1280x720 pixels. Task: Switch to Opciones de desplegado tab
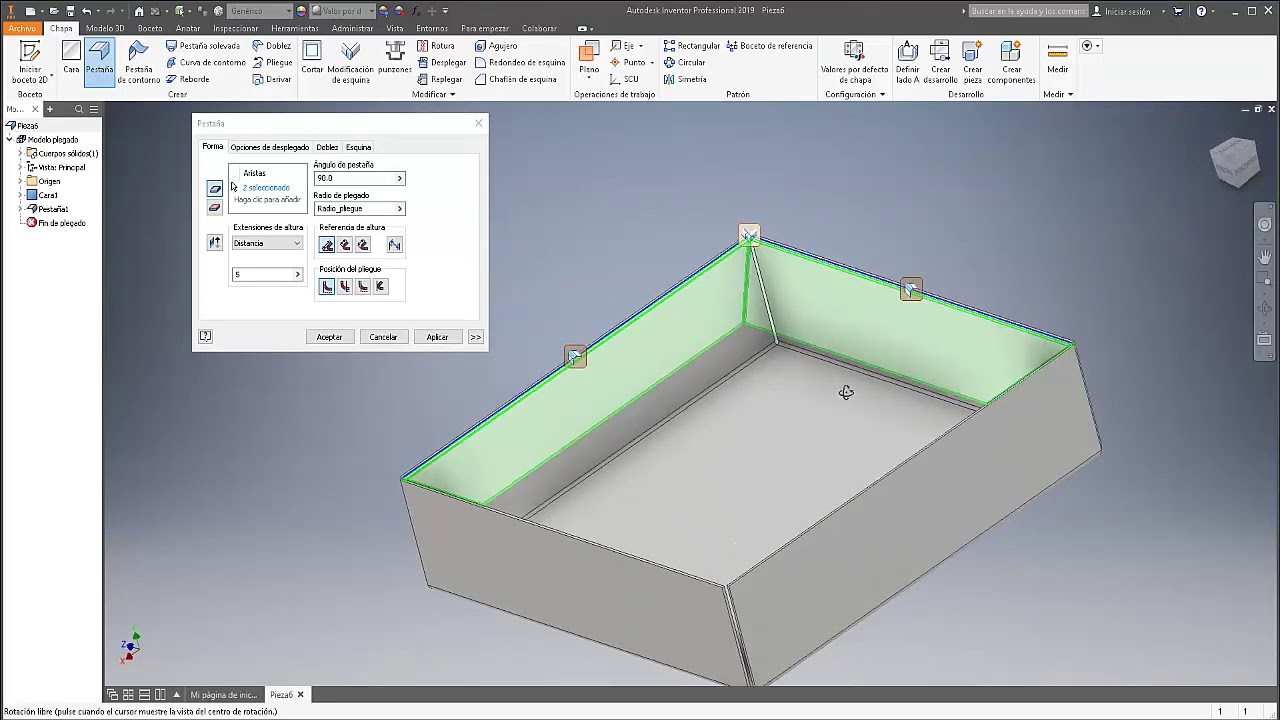[x=270, y=147]
